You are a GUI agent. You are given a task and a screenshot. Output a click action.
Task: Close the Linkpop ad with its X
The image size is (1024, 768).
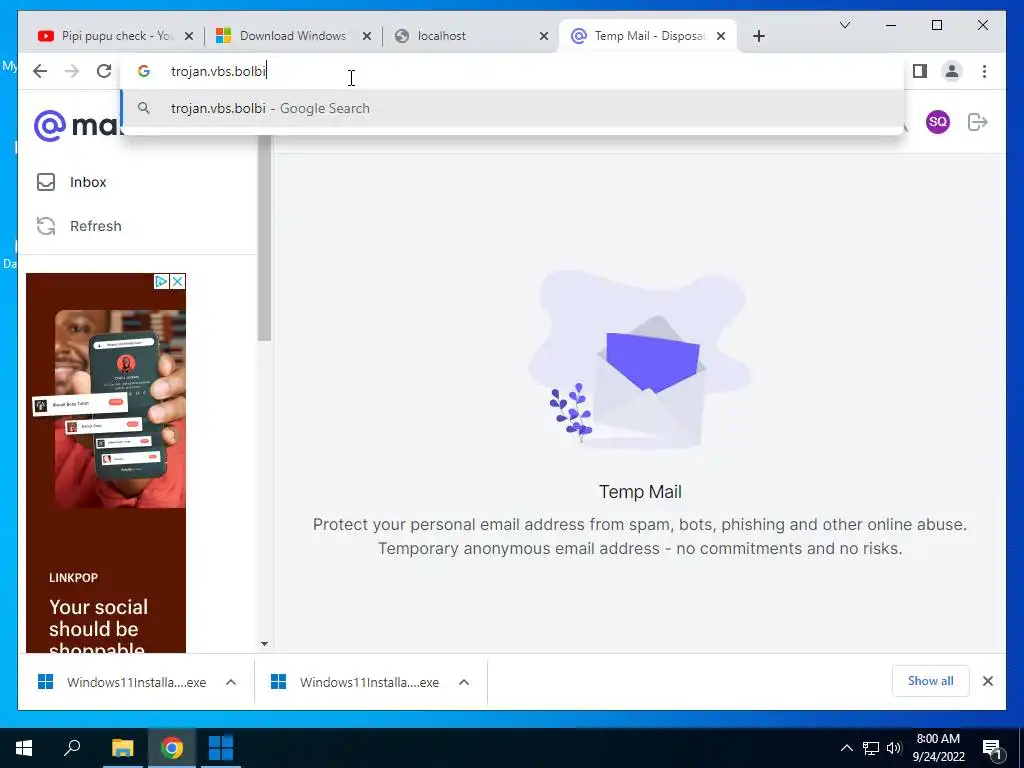pyautogui.click(x=178, y=281)
